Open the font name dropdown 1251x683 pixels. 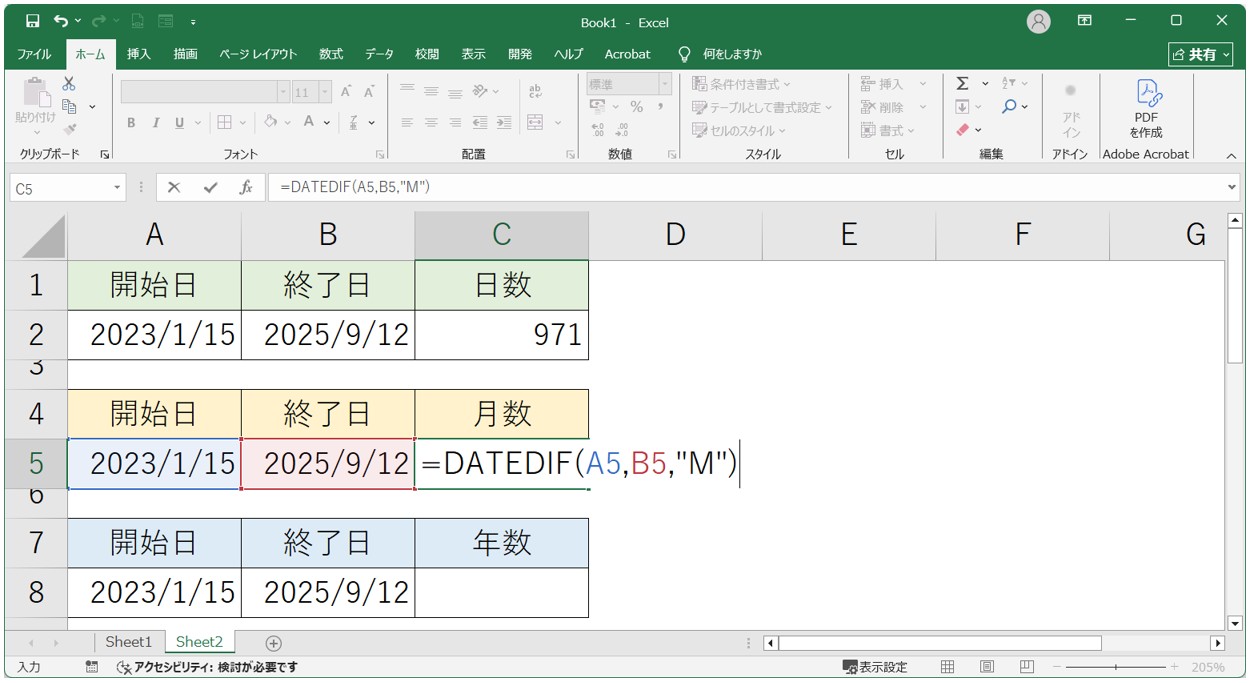click(x=283, y=92)
